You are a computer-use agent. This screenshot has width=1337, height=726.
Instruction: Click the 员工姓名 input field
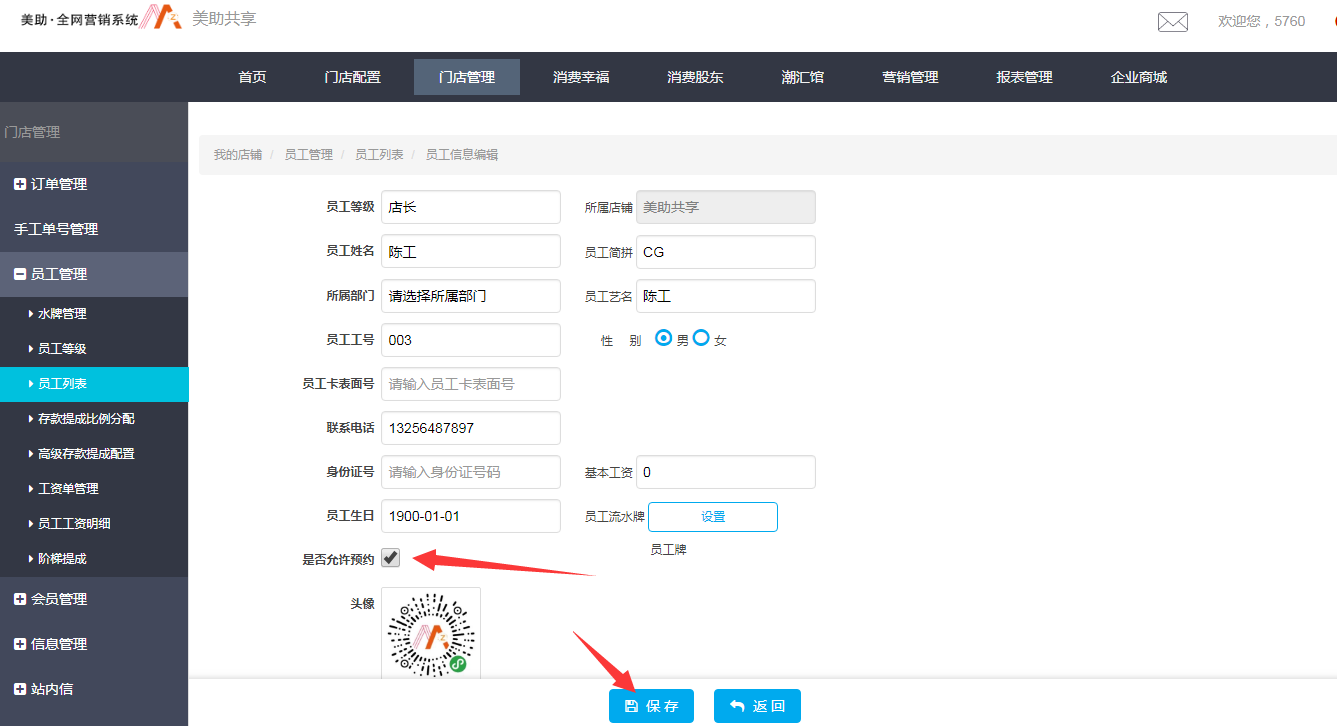(471, 252)
